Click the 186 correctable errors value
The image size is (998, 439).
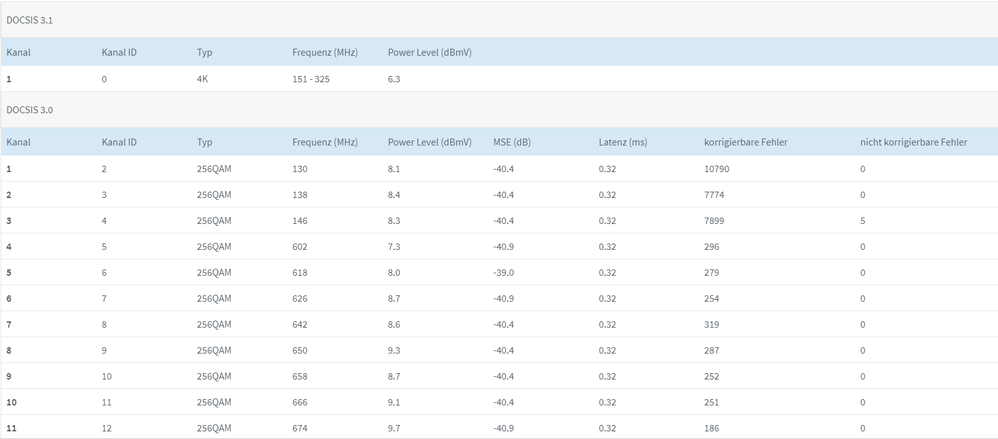(711, 429)
